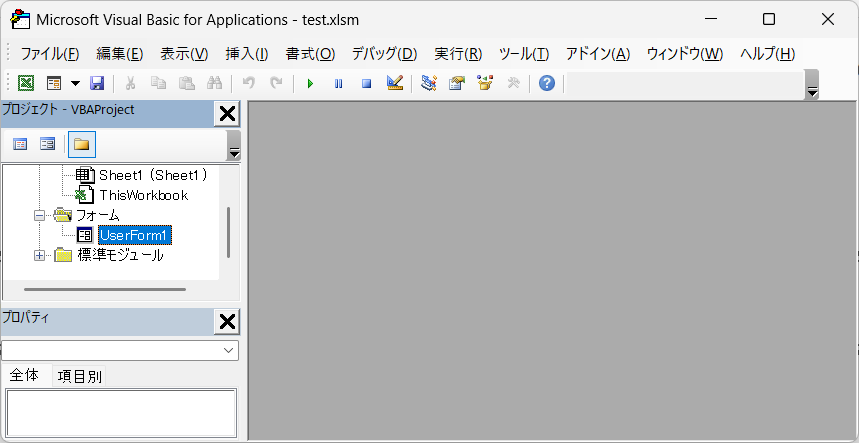The height and width of the screenshot is (443, 859).
Task: Select UserForm1 in project tree
Action: pos(135,235)
